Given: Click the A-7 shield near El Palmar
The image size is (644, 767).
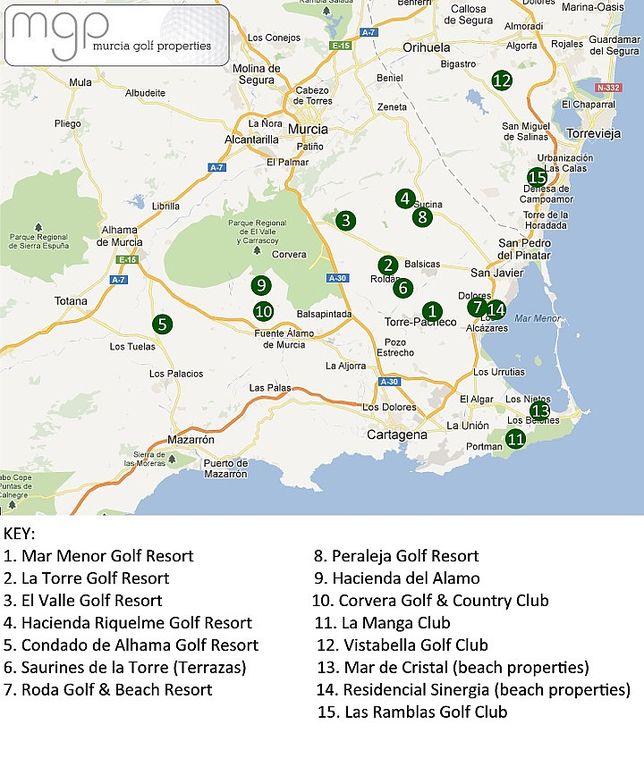Looking at the screenshot, I should (x=217, y=167).
